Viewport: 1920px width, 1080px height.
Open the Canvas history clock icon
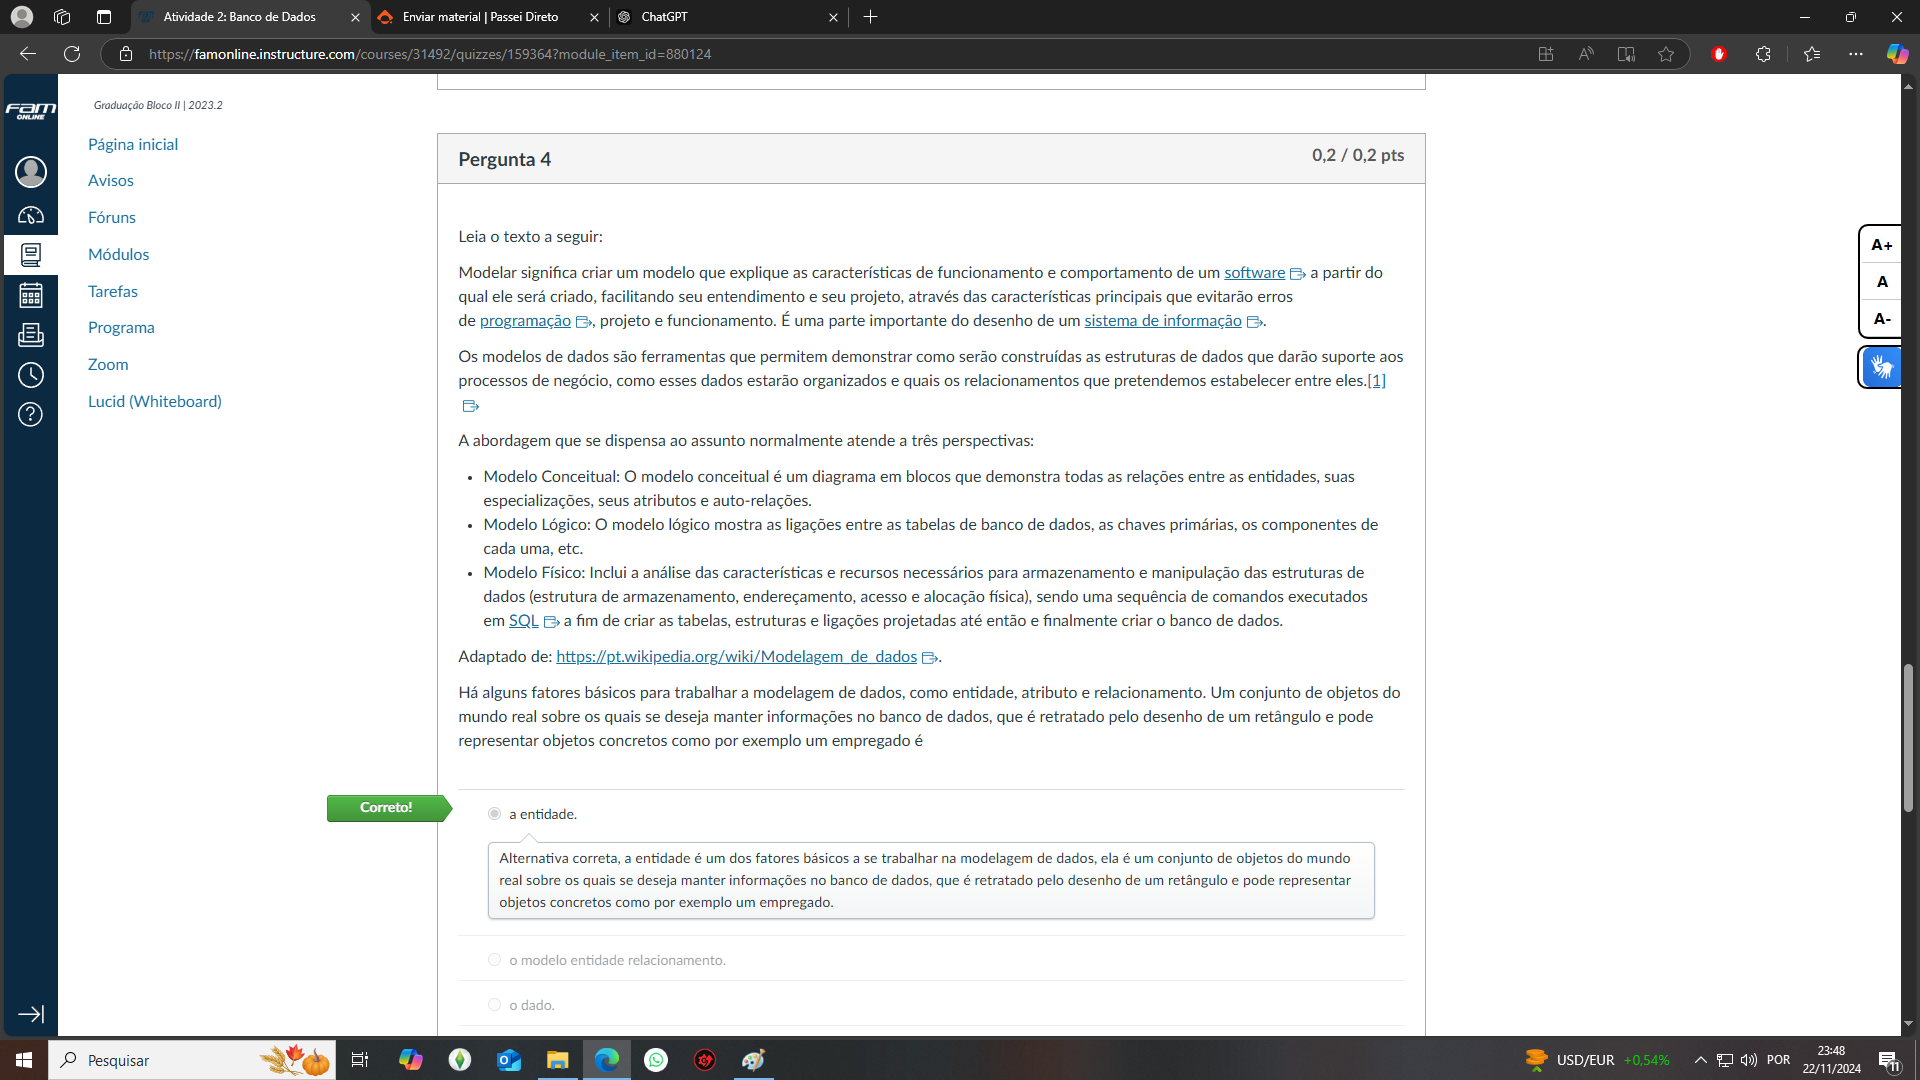point(31,375)
